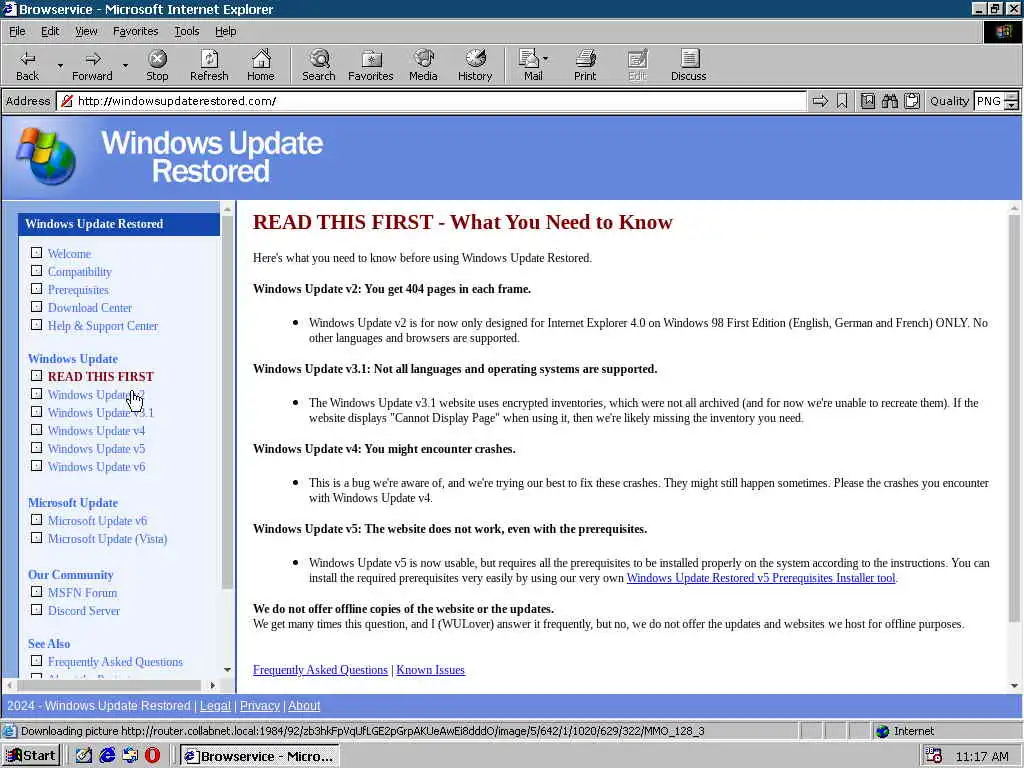Refresh the current page
This screenshot has height=768, width=1024.
click(x=209, y=65)
